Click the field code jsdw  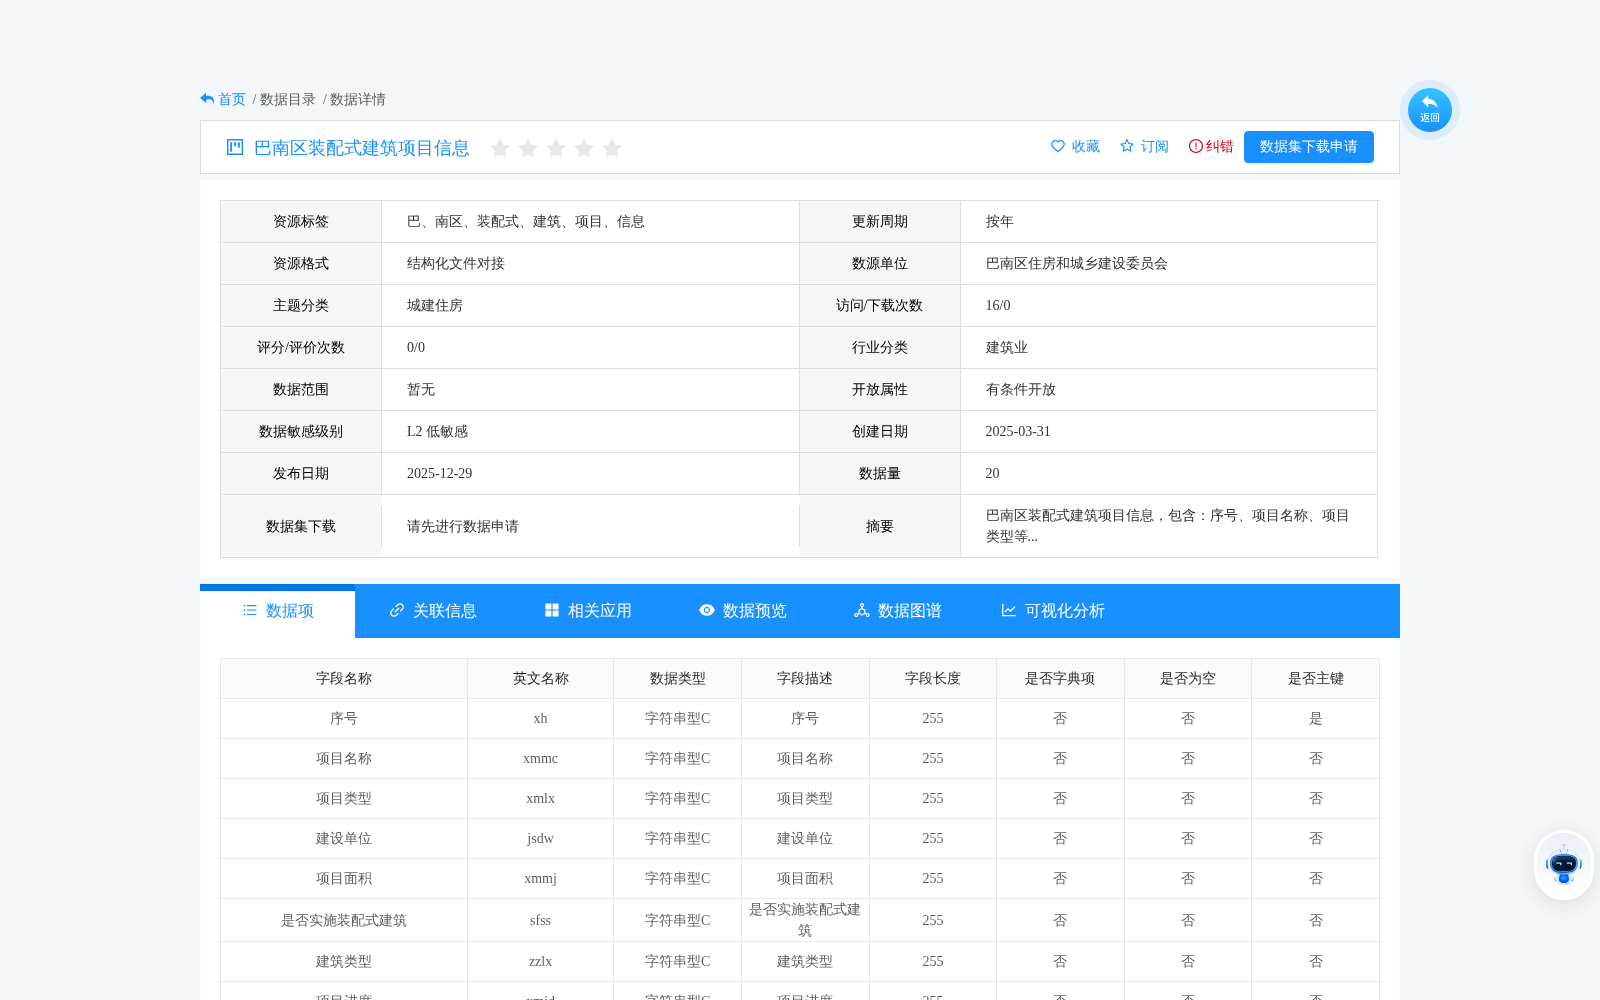[541, 839]
